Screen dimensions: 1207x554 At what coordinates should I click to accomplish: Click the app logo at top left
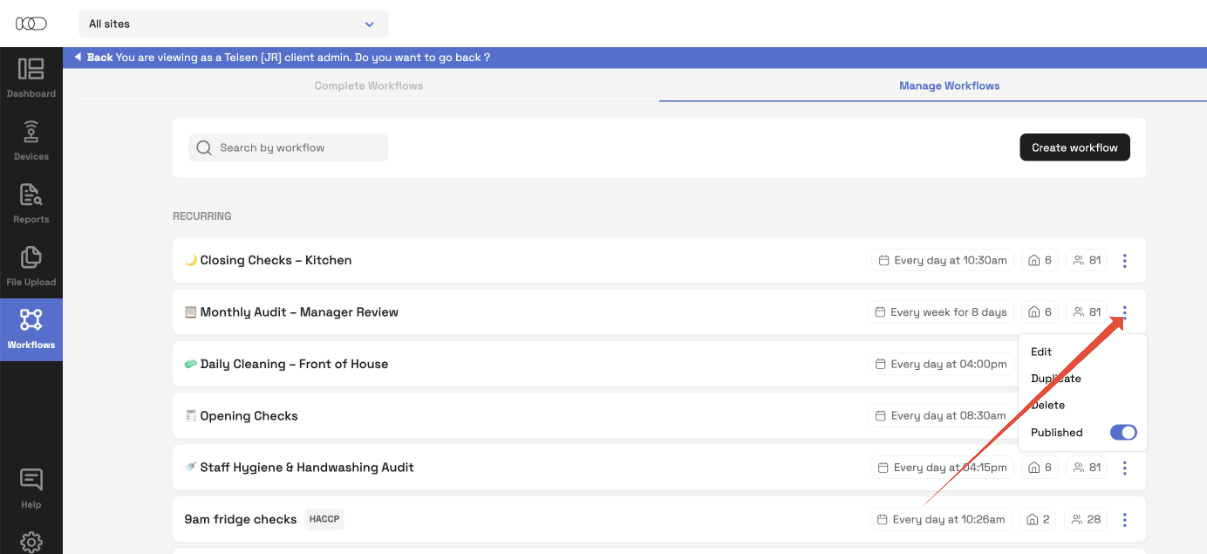(x=31, y=23)
